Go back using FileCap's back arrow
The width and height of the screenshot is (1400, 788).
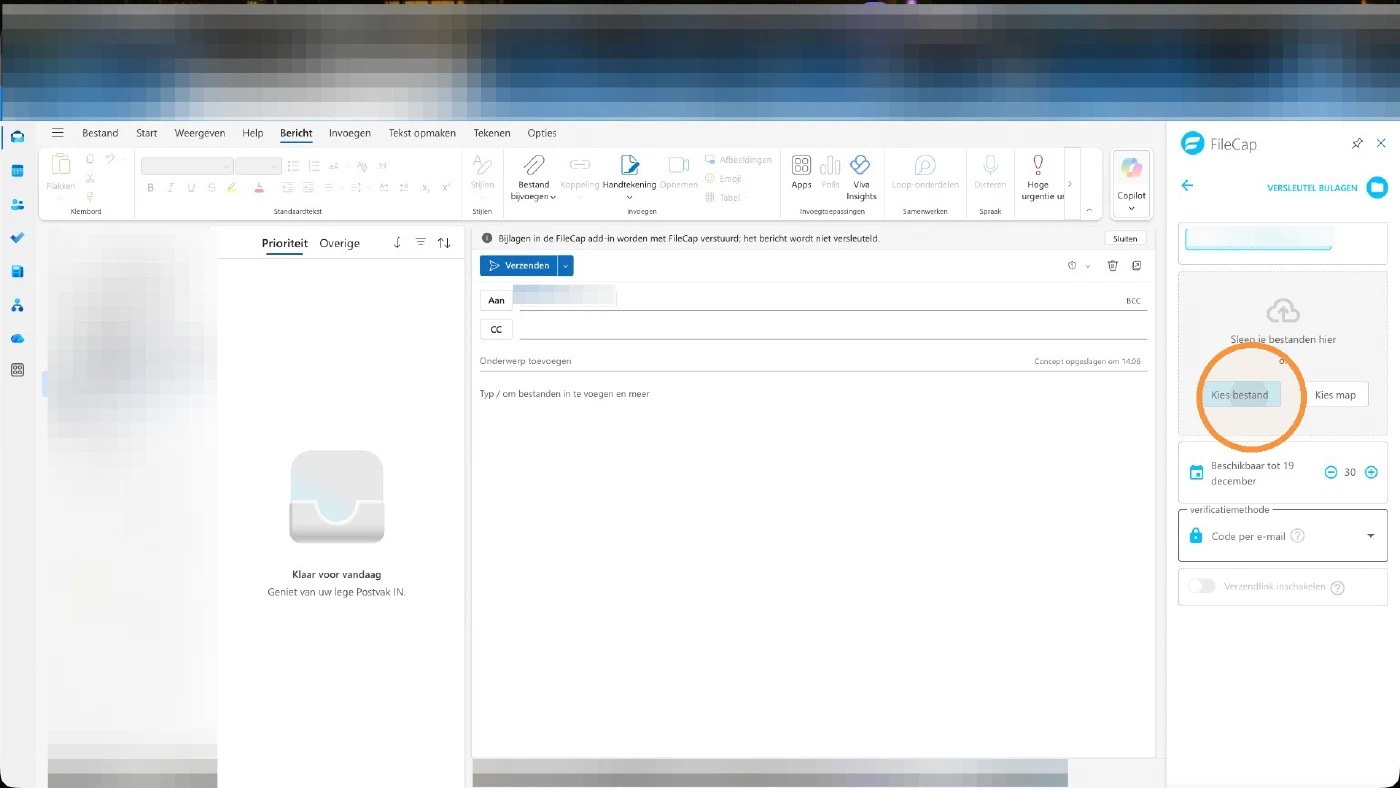pyautogui.click(x=1188, y=185)
